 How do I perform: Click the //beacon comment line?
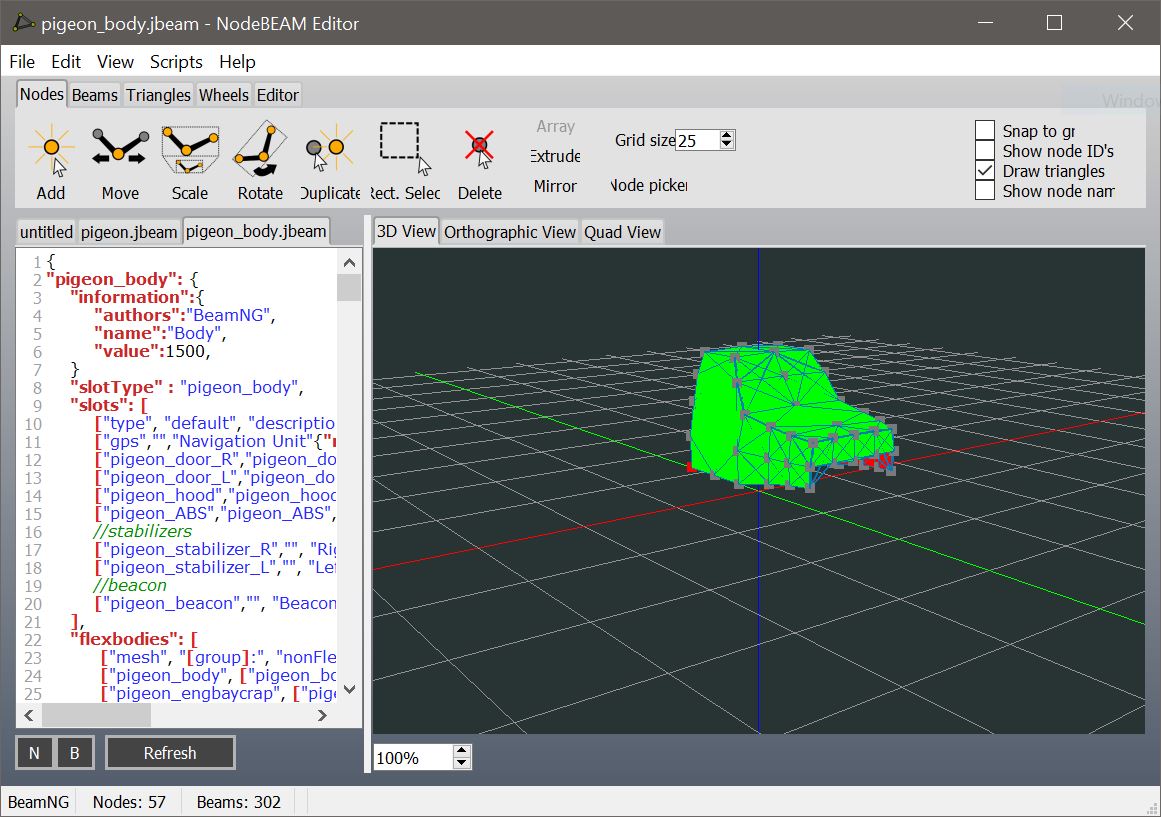point(130,585)
